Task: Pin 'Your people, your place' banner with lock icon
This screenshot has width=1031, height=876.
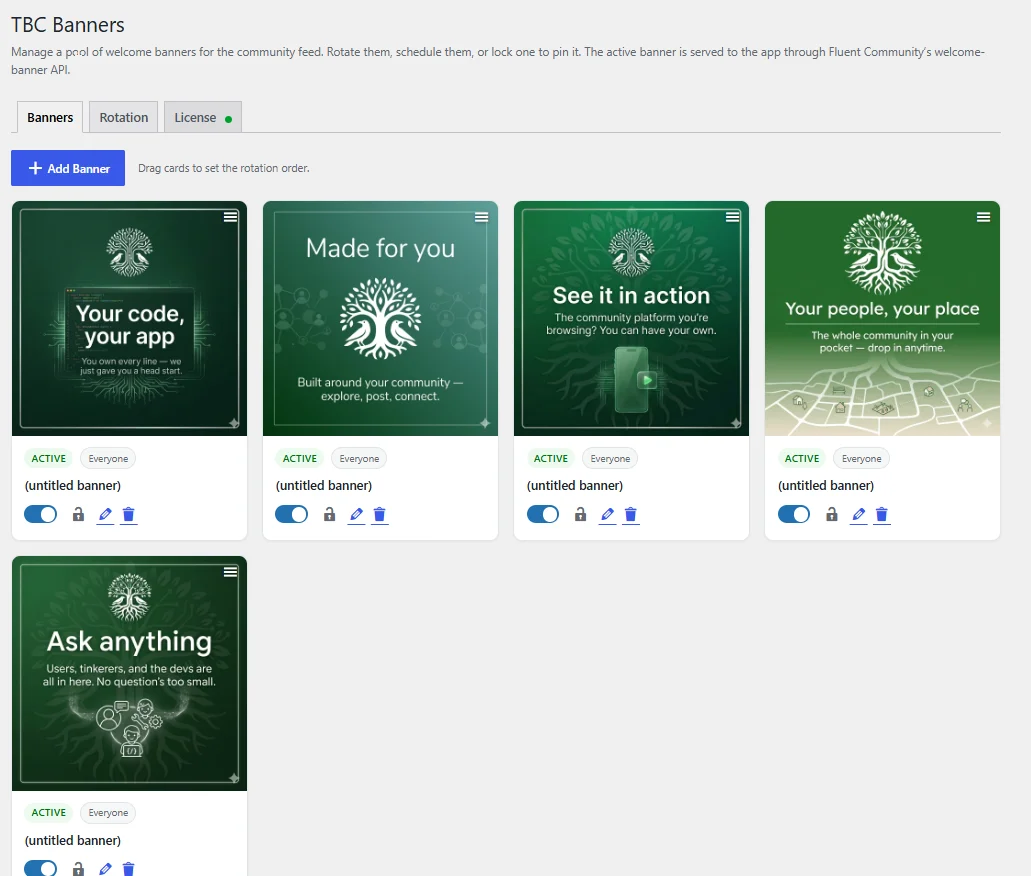Action: (x=832, y=514)
